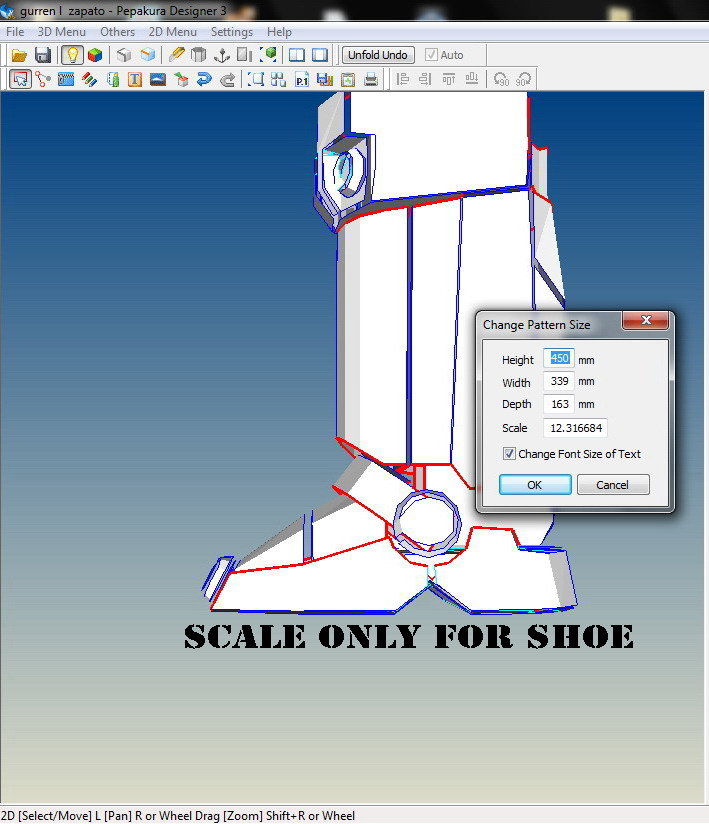The image size is (709, 824).
Task: Click the Unfold Undo button
Action: 378,55
